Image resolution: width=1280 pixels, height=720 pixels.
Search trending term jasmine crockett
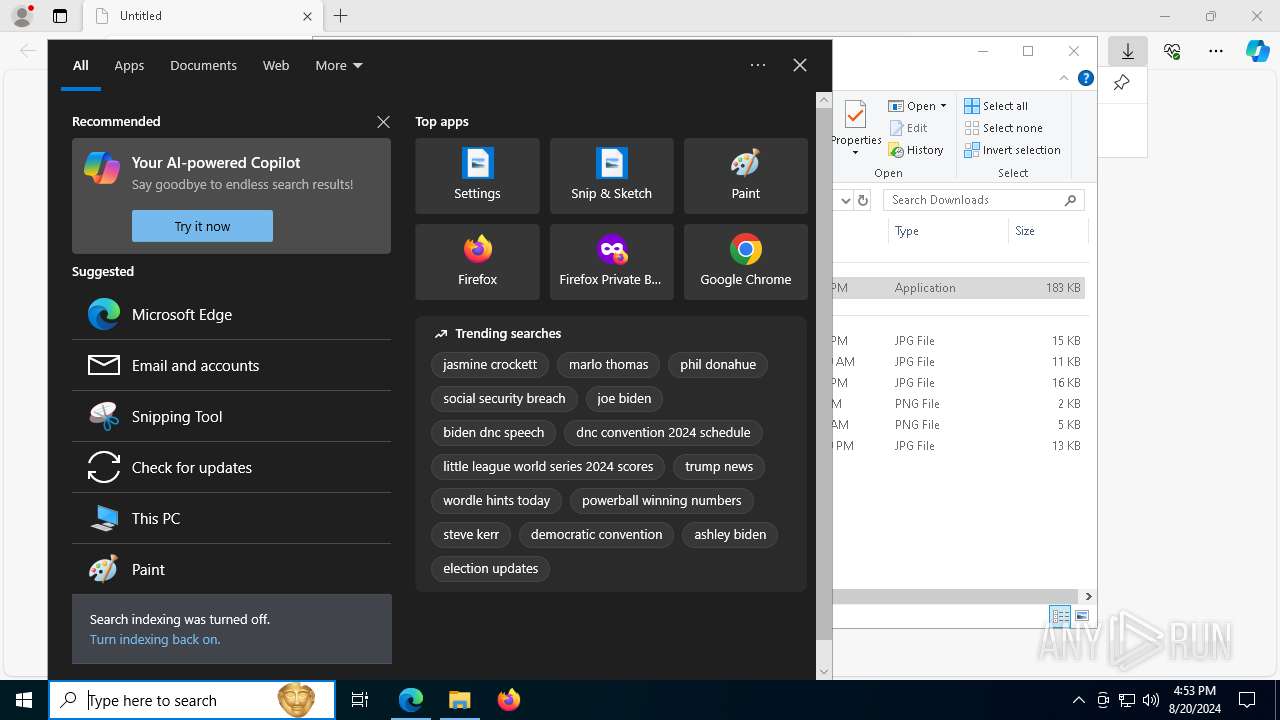(490, 365)
